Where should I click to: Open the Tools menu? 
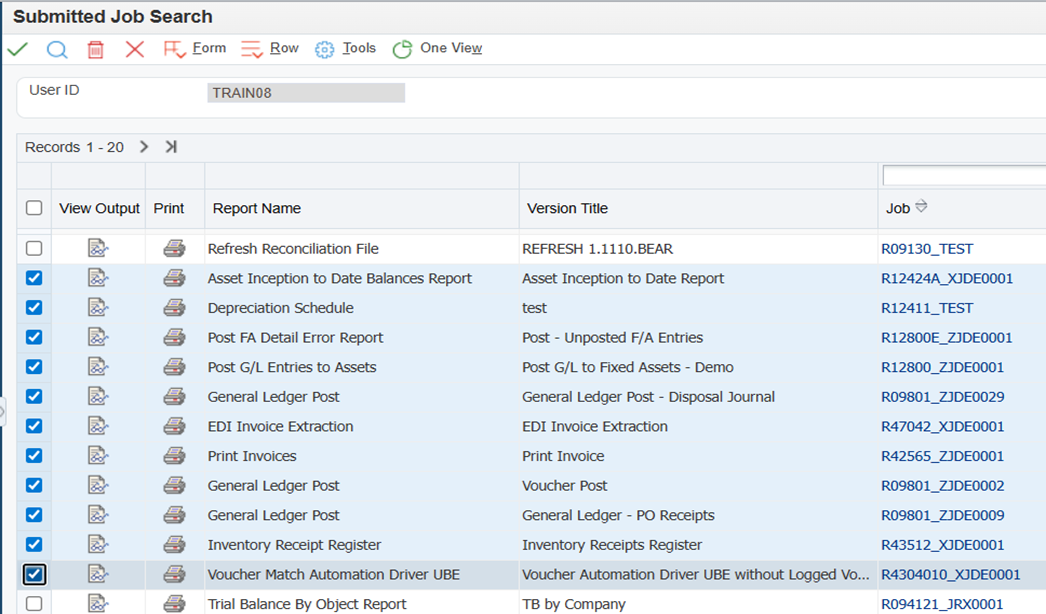click(346, 49)
